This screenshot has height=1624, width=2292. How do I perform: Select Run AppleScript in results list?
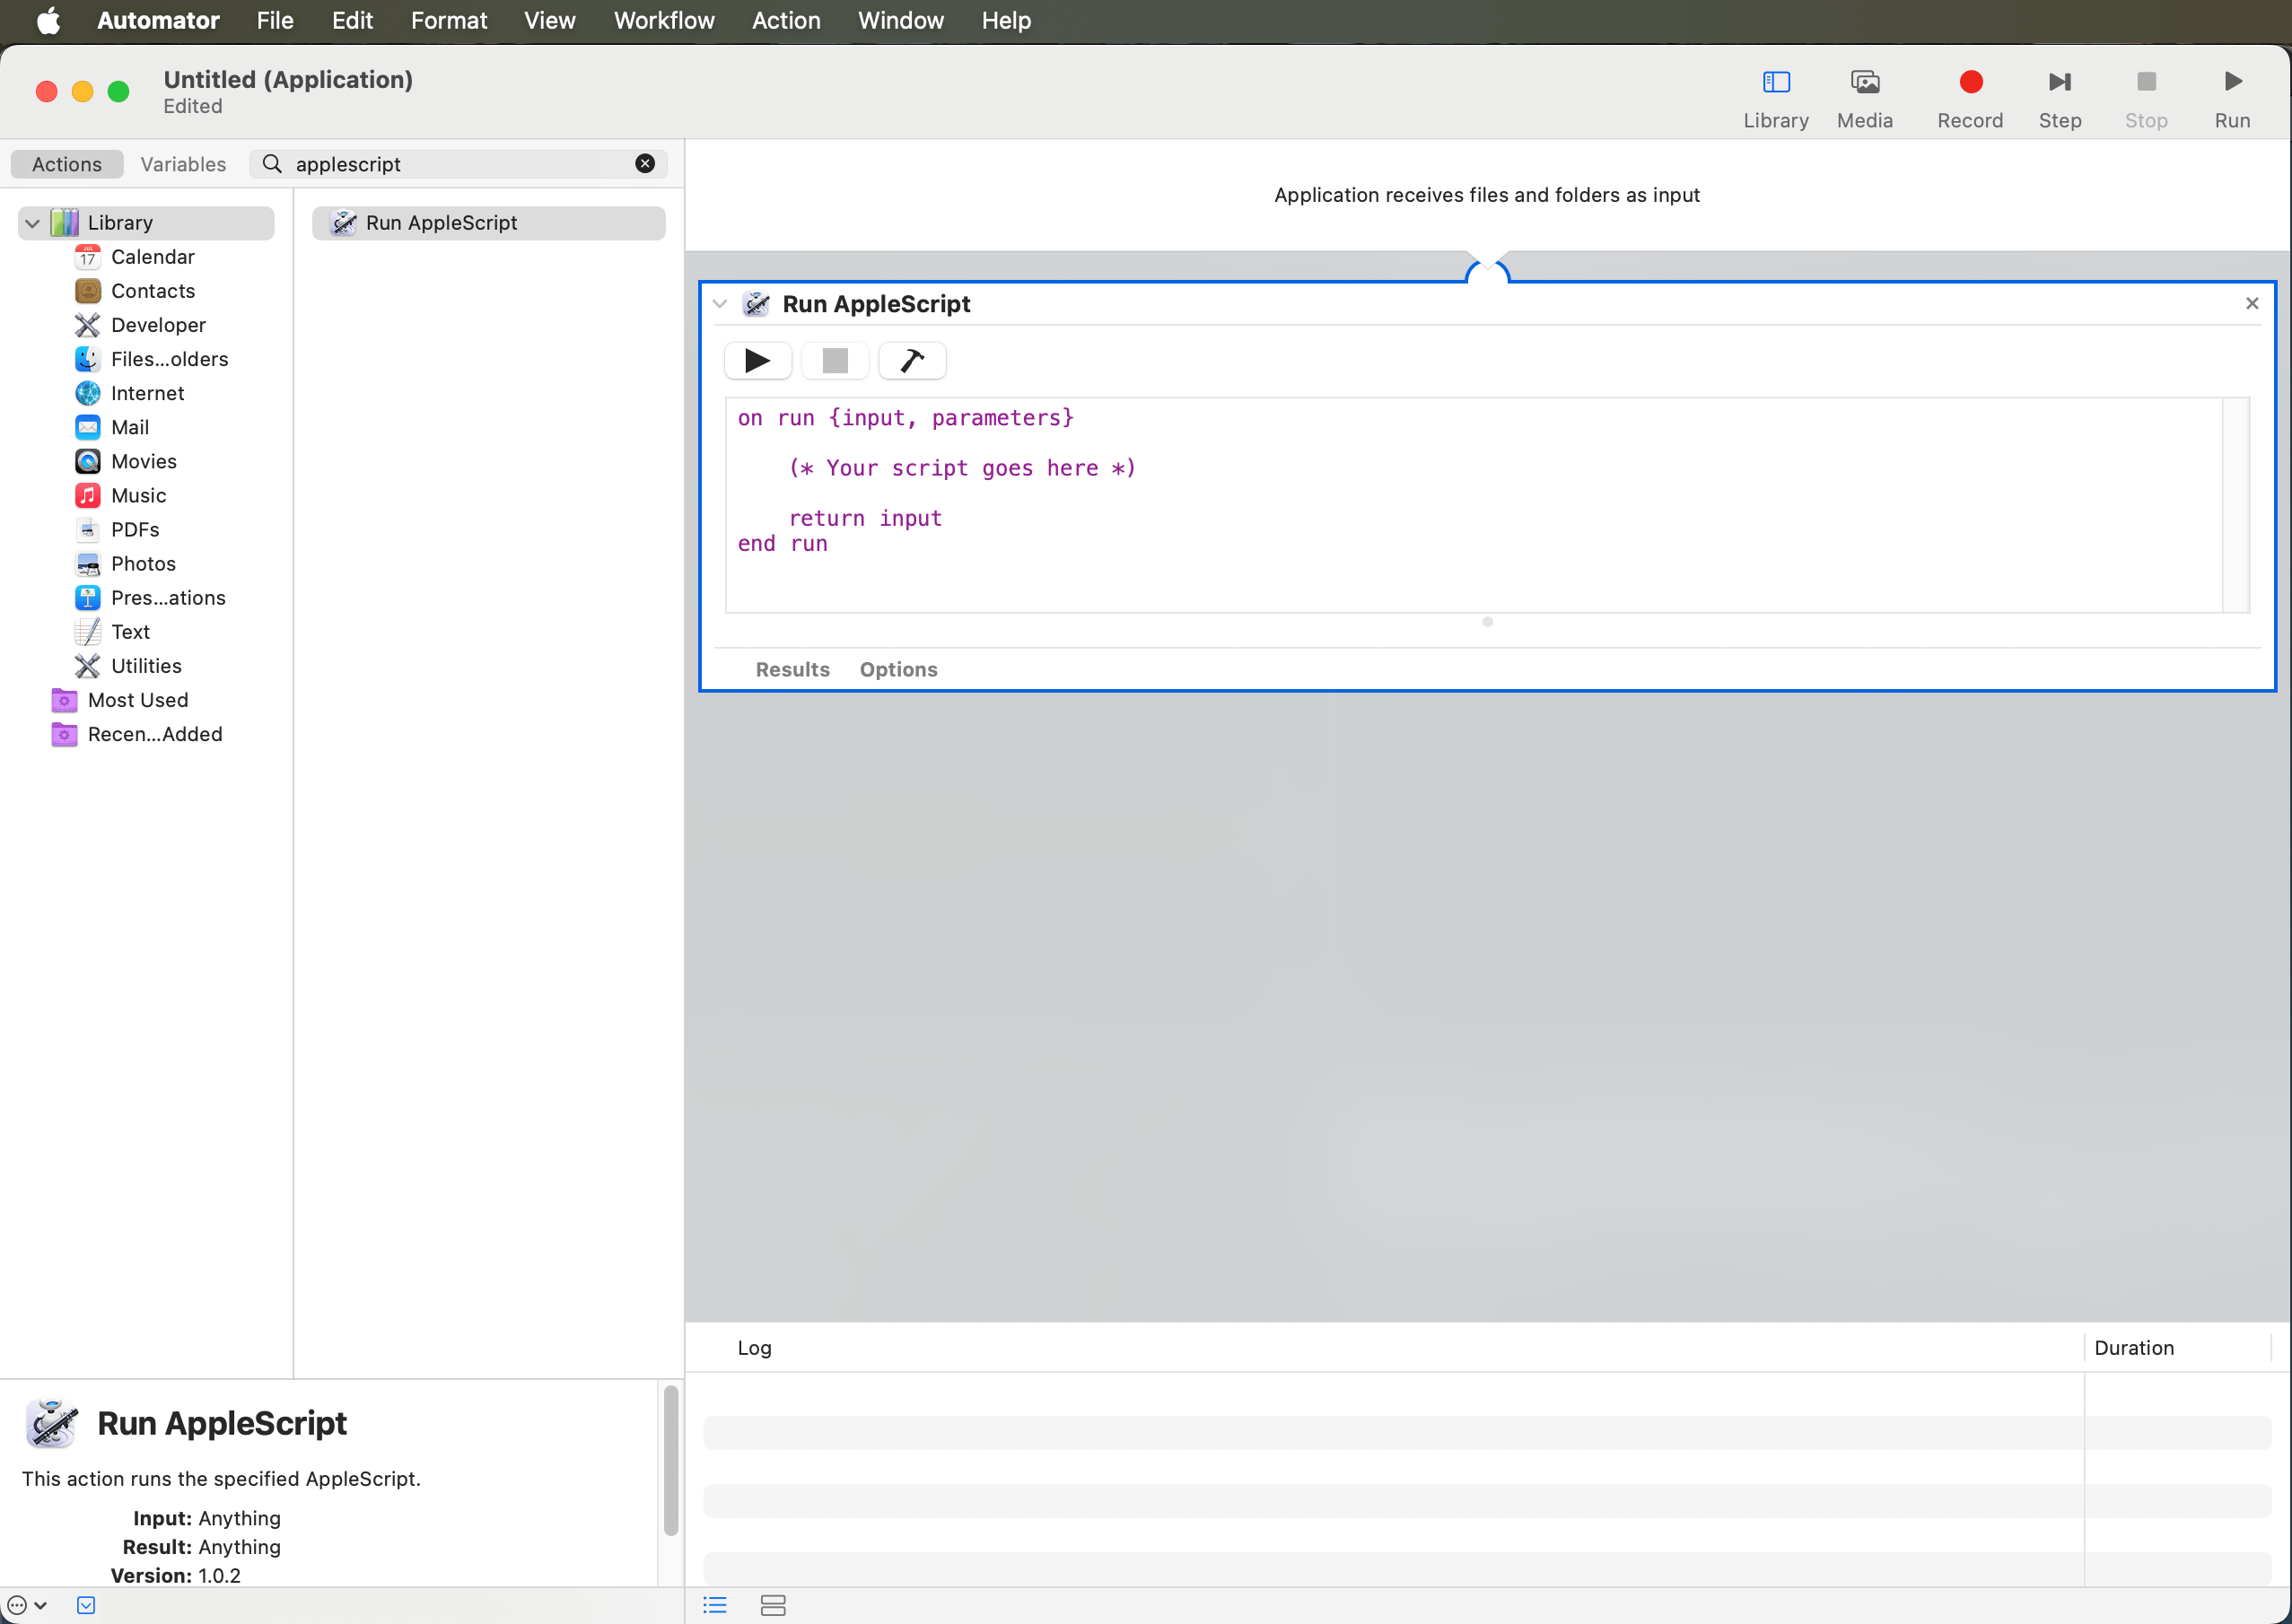pos(489,222)
